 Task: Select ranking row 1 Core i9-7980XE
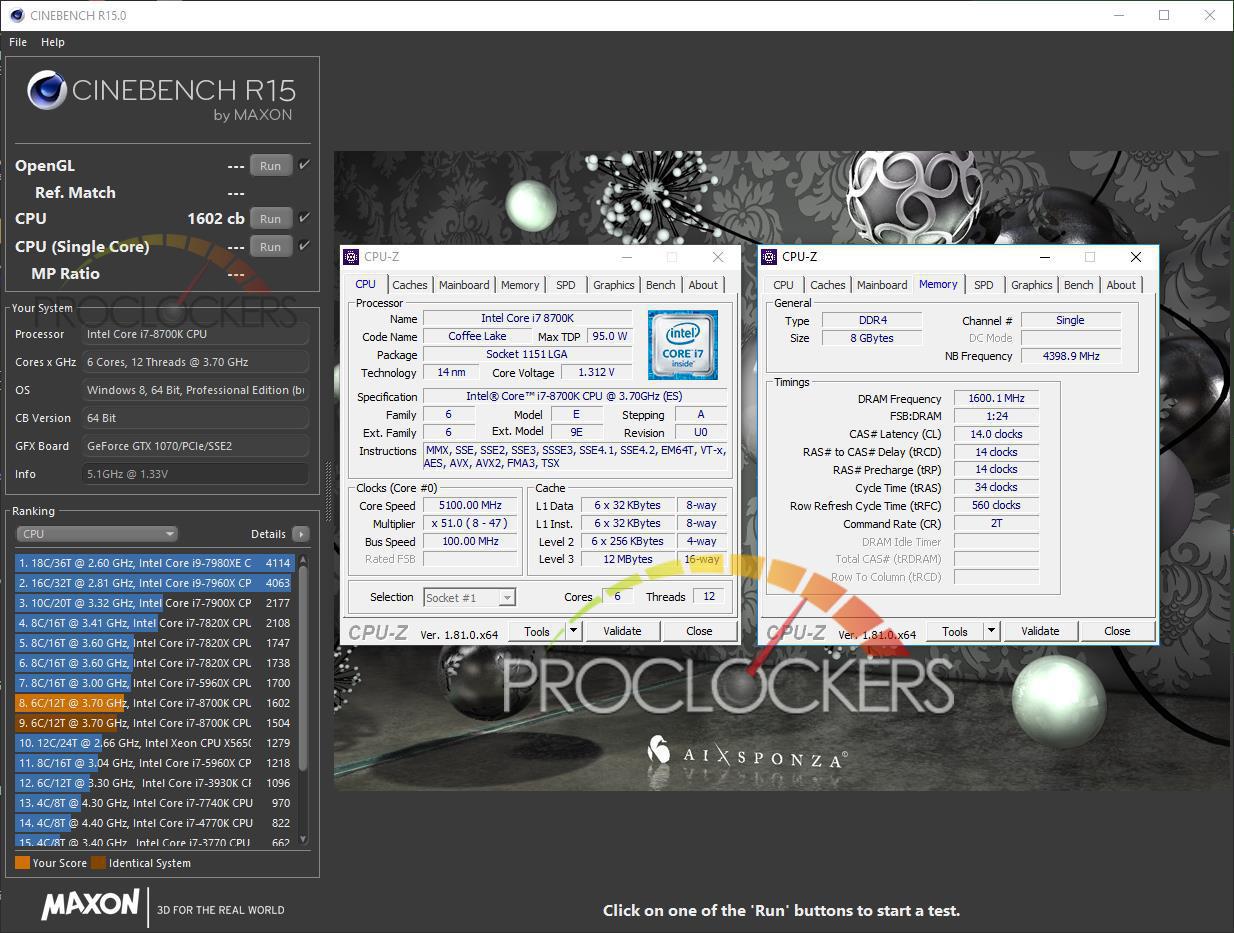154,563
